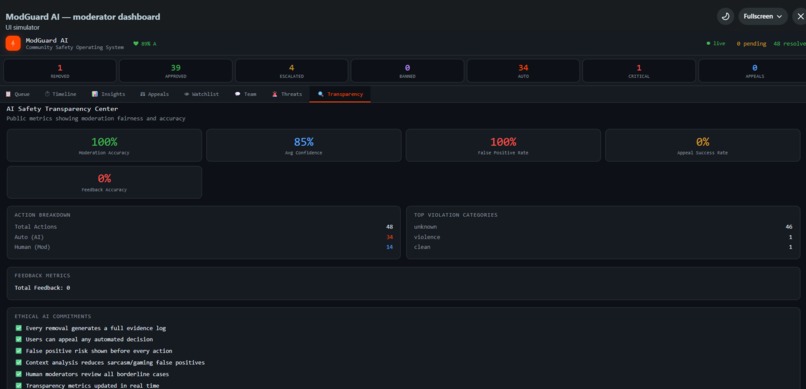This screenshot has height=389, width=806.
Task: View the Threats tab
Action: pos(287,94)
